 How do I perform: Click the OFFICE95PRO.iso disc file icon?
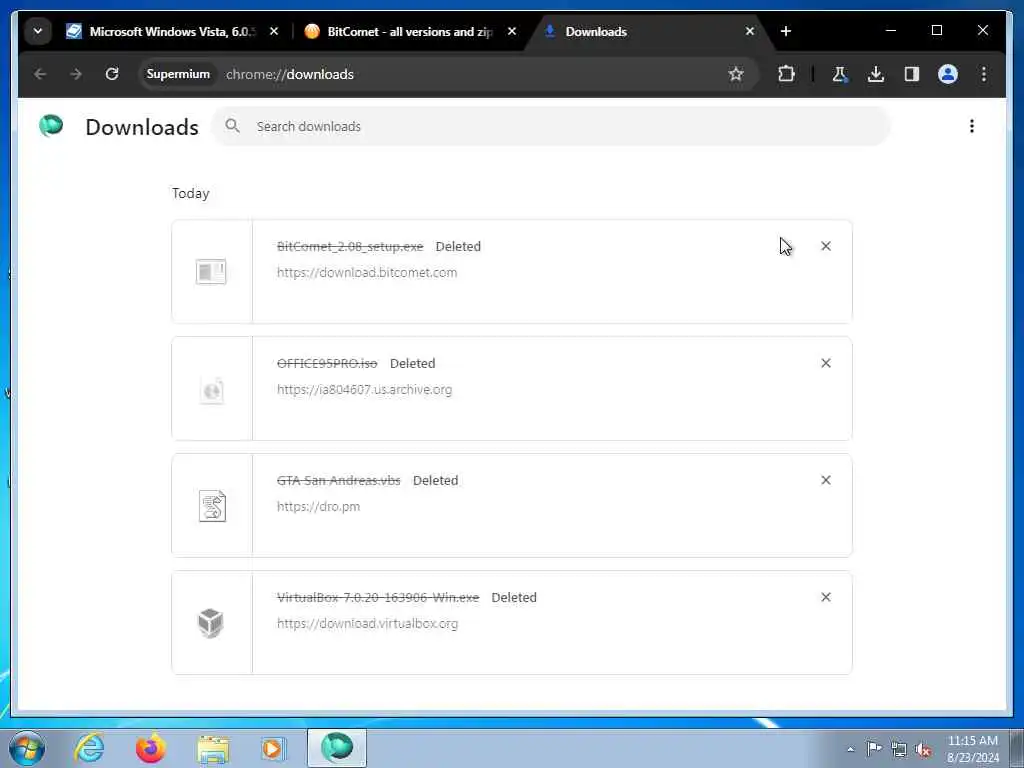point(212,390)
